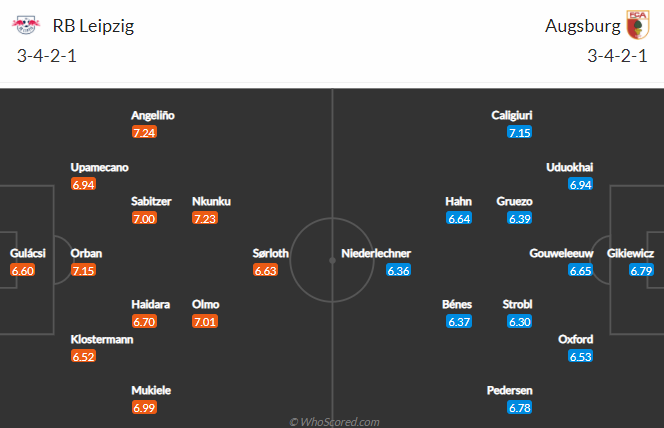Select Mukiele's 6.99 rating badge
The height and width of the screenshot is (428, 664).
[144, 408]
